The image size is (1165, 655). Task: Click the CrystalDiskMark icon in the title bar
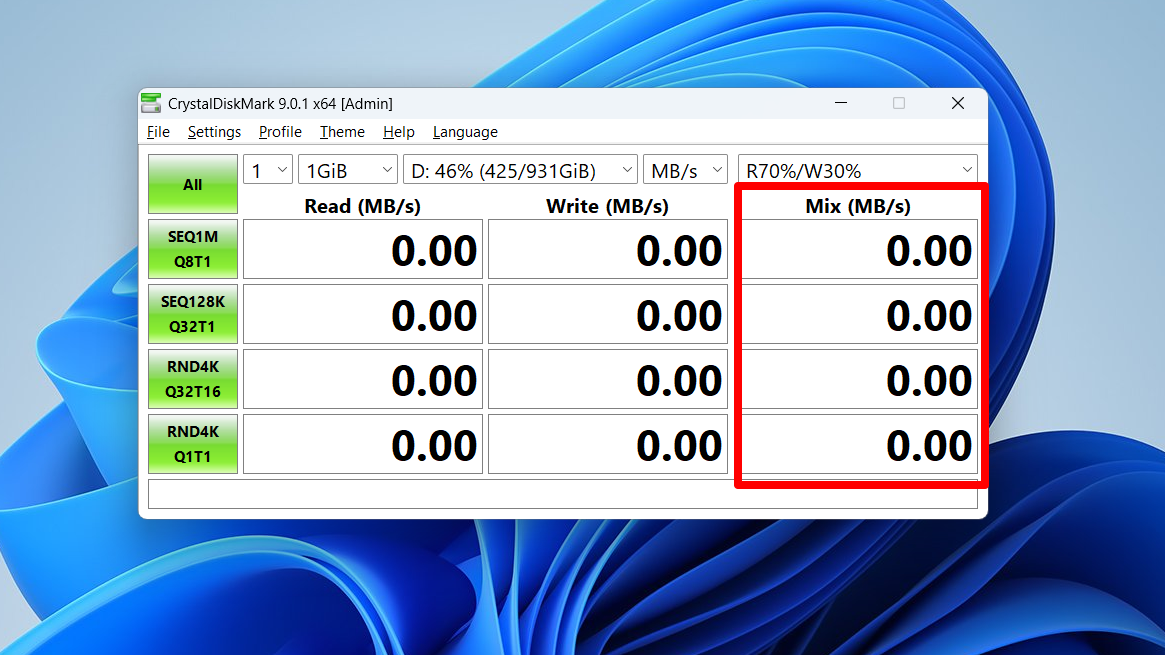coord(151,103)
